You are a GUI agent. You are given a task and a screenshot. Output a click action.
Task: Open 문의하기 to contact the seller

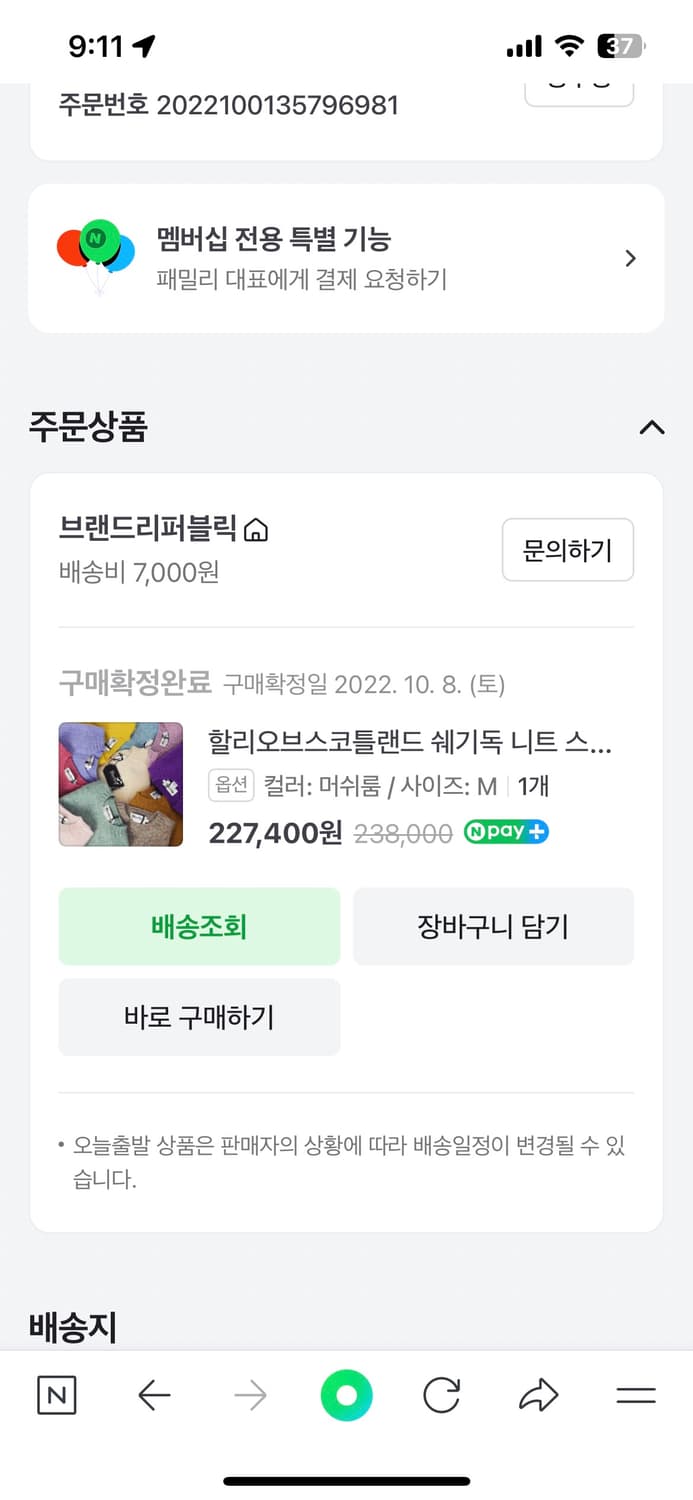point(567,550)
